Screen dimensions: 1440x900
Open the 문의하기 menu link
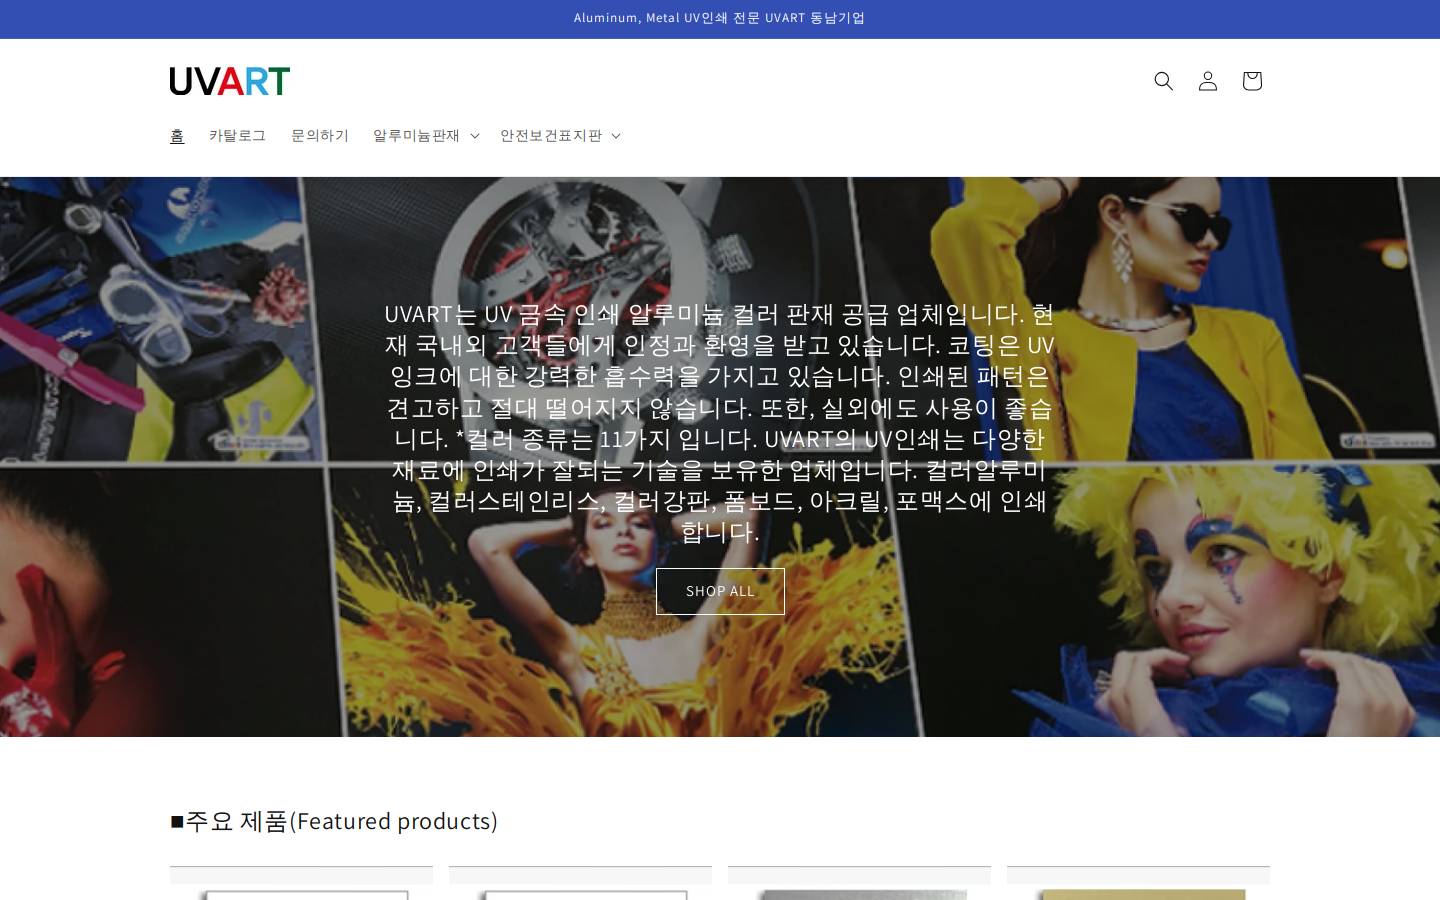click(320, 136)
